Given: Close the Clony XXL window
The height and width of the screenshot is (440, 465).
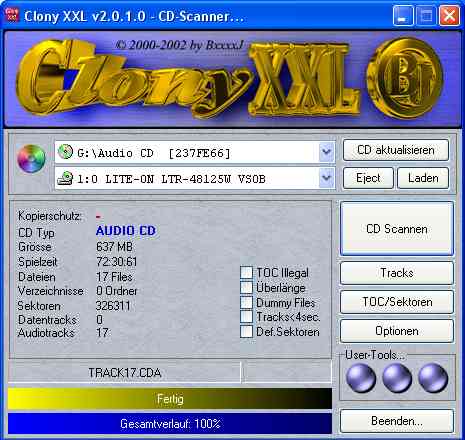Looking at the screenshot, I should [x=449, y=15].
